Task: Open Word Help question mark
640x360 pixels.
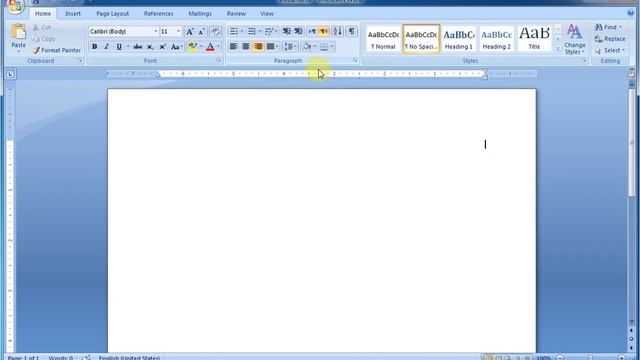Action: click(631, 13)
